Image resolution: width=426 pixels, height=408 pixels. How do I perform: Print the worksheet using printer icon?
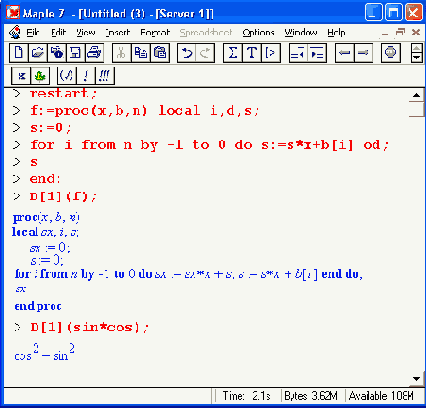(x=95, y=53)
